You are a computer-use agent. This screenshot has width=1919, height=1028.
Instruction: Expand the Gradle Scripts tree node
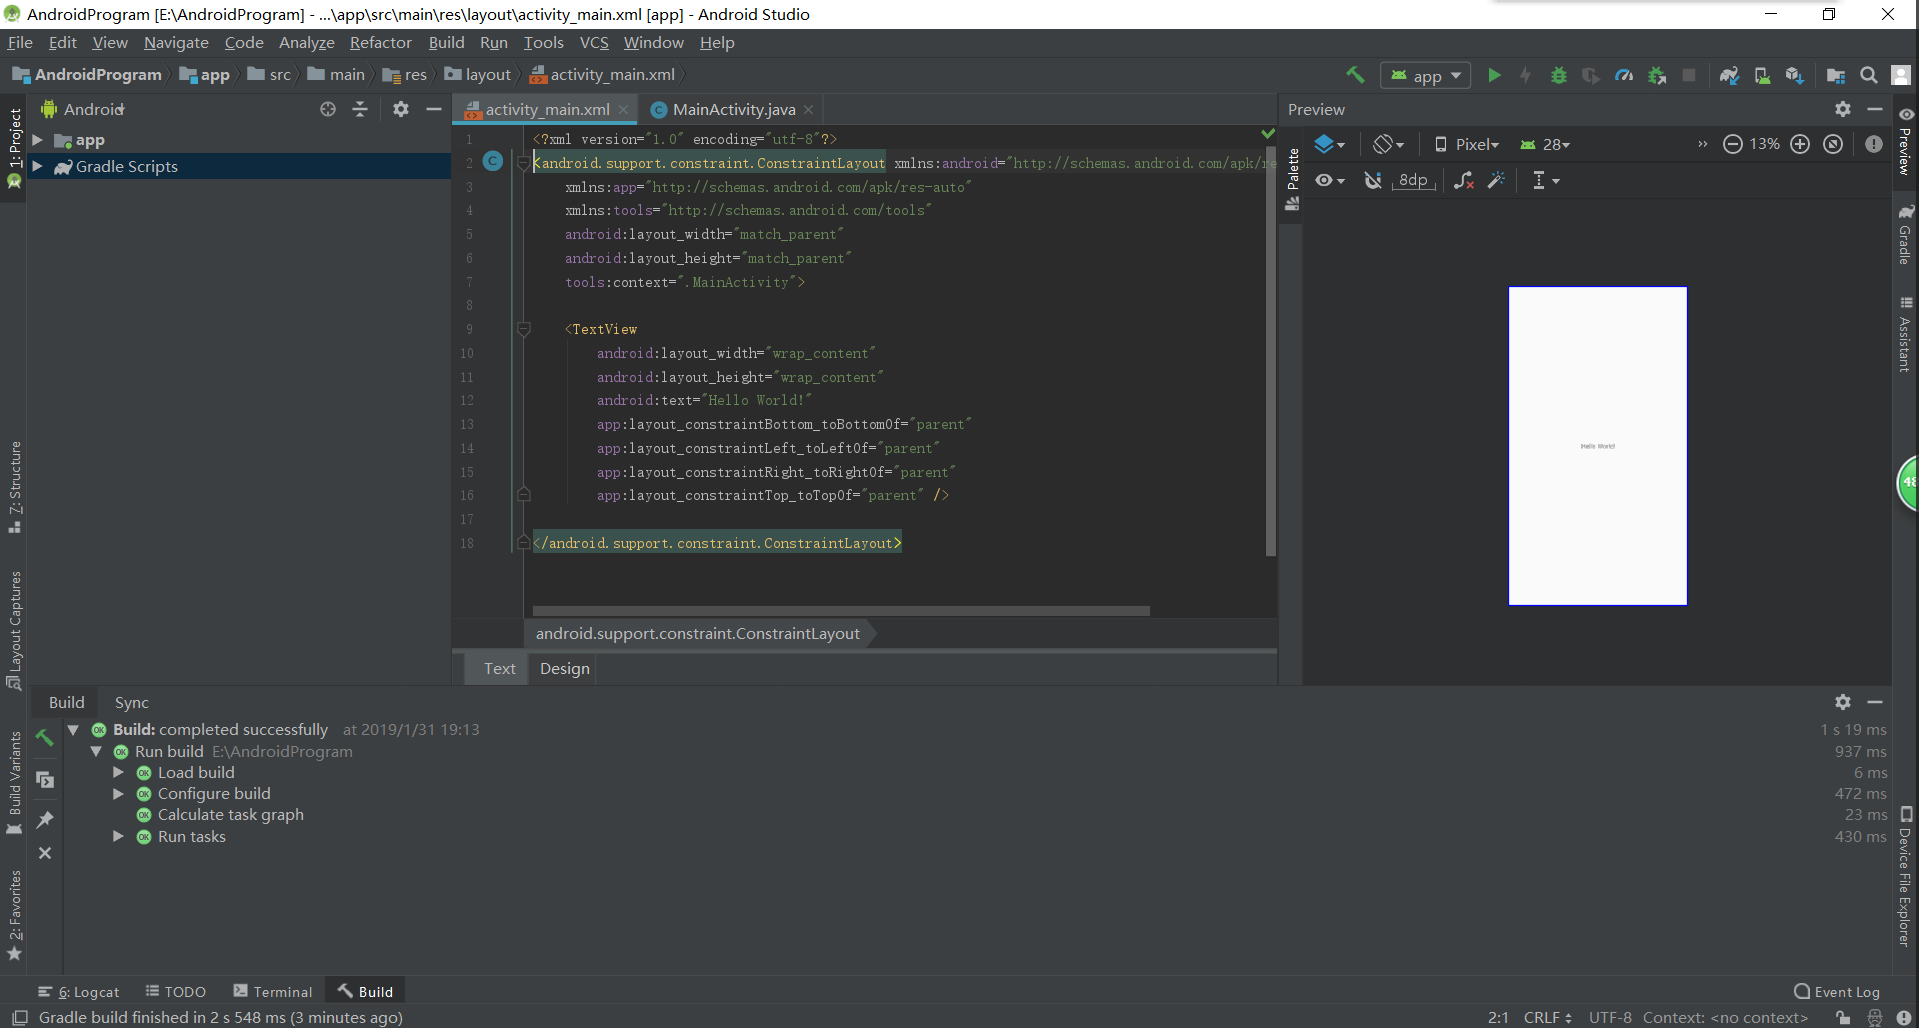pos(37,166)
